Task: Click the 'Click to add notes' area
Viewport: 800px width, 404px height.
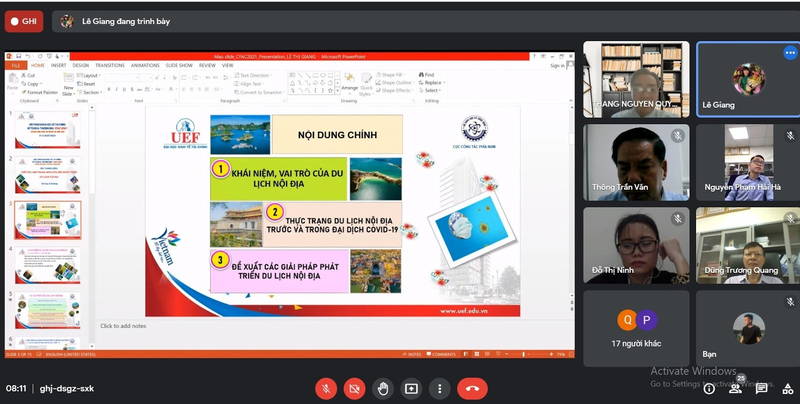Action: point(123,326)
